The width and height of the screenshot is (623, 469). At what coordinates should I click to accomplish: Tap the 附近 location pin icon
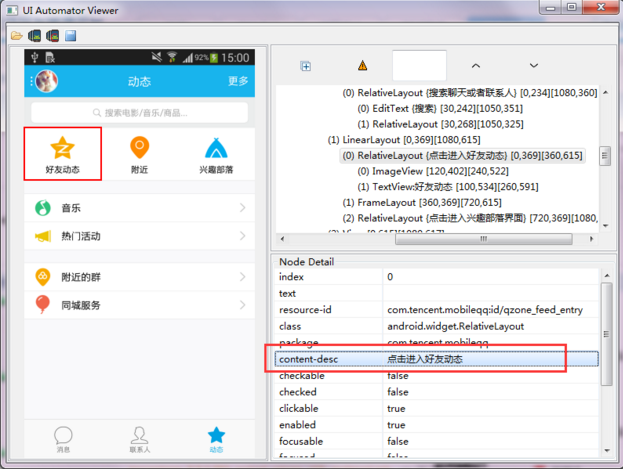(139, 147)
